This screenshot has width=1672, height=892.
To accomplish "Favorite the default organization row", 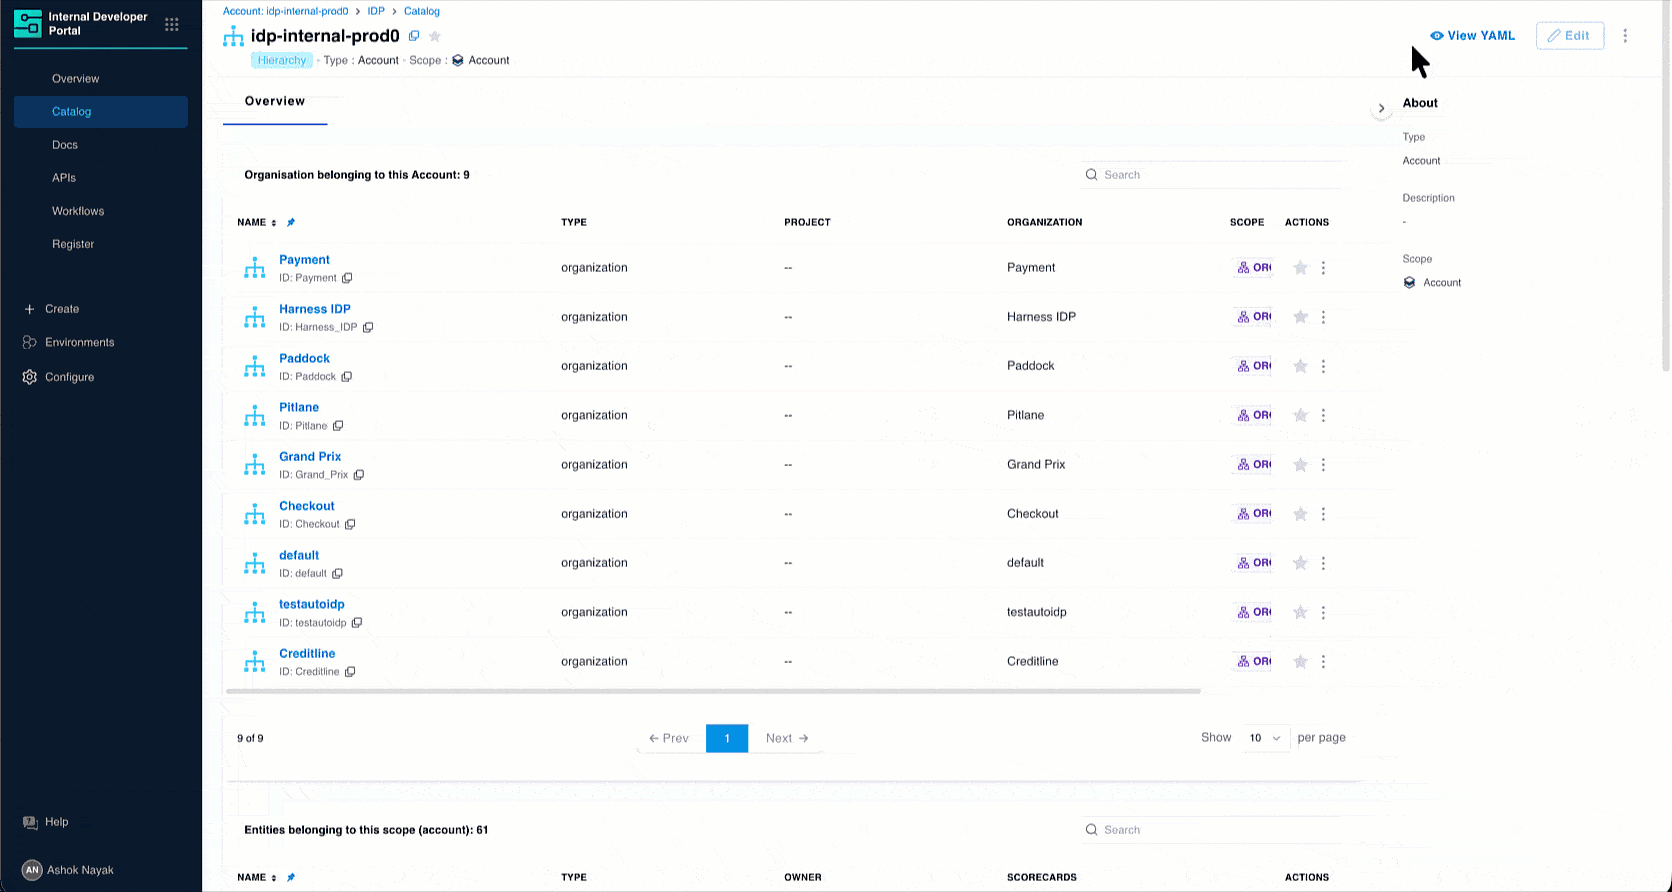I will click(1300, 563).
